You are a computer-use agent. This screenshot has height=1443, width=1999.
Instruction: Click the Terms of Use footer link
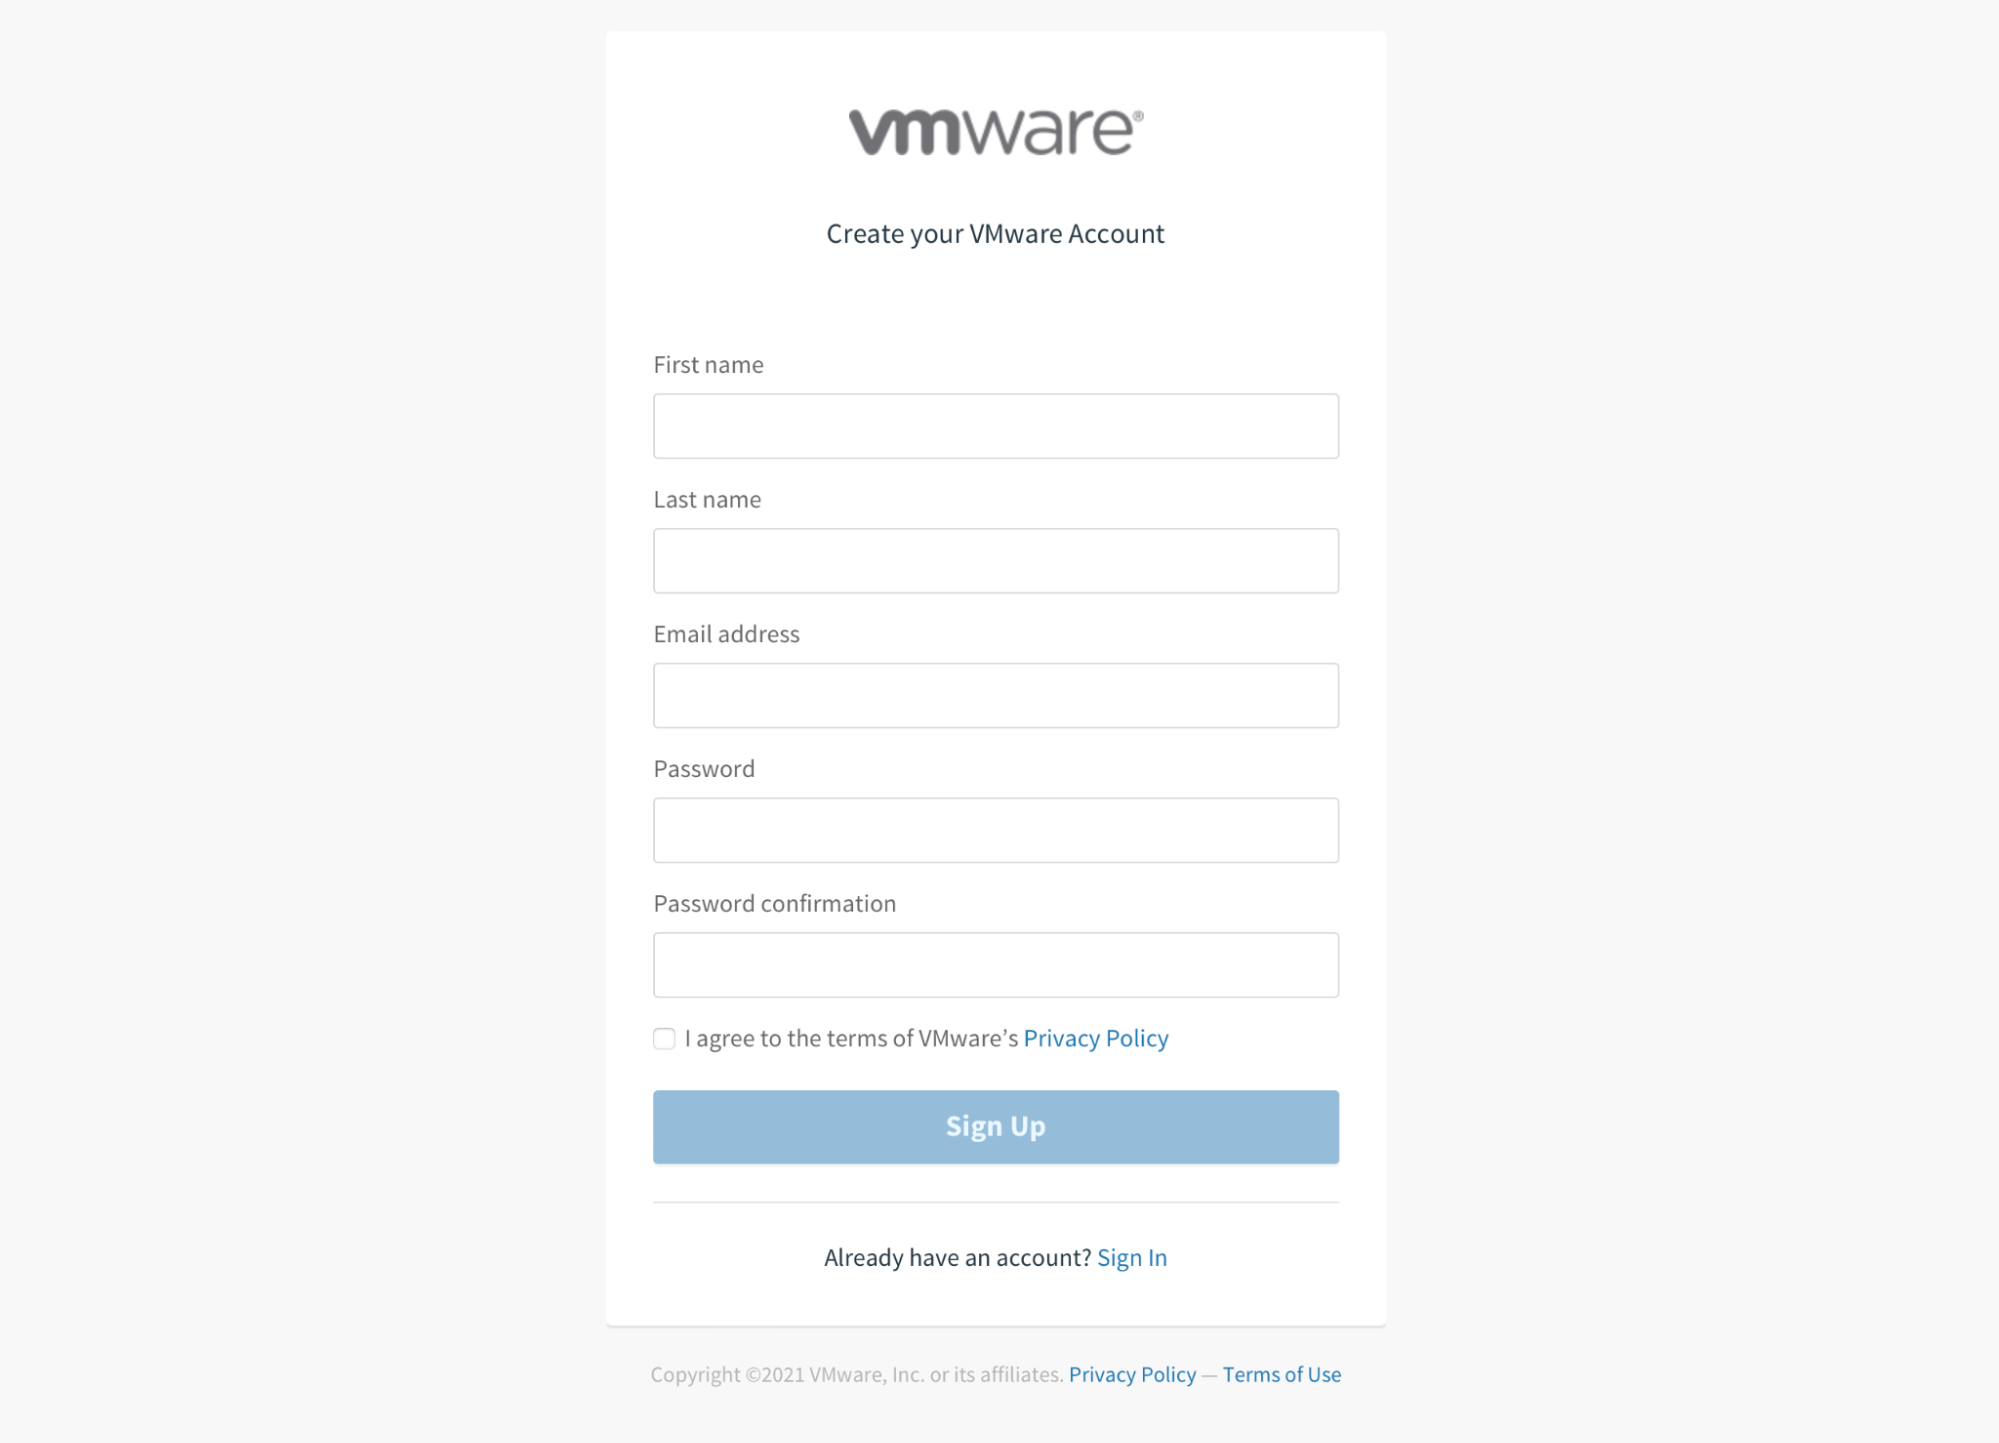(1282, 1373)
